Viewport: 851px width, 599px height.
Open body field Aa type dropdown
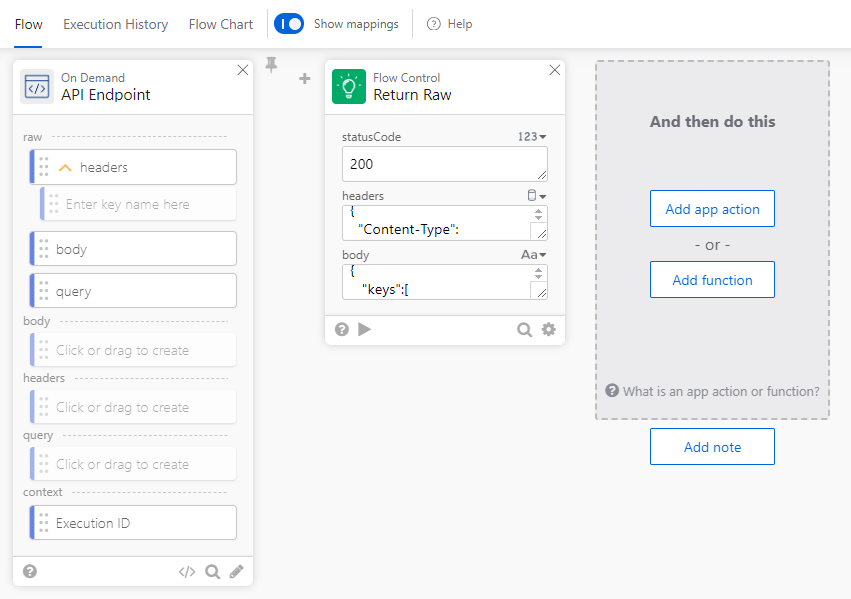pyautogui.click(x=534, y=254)
